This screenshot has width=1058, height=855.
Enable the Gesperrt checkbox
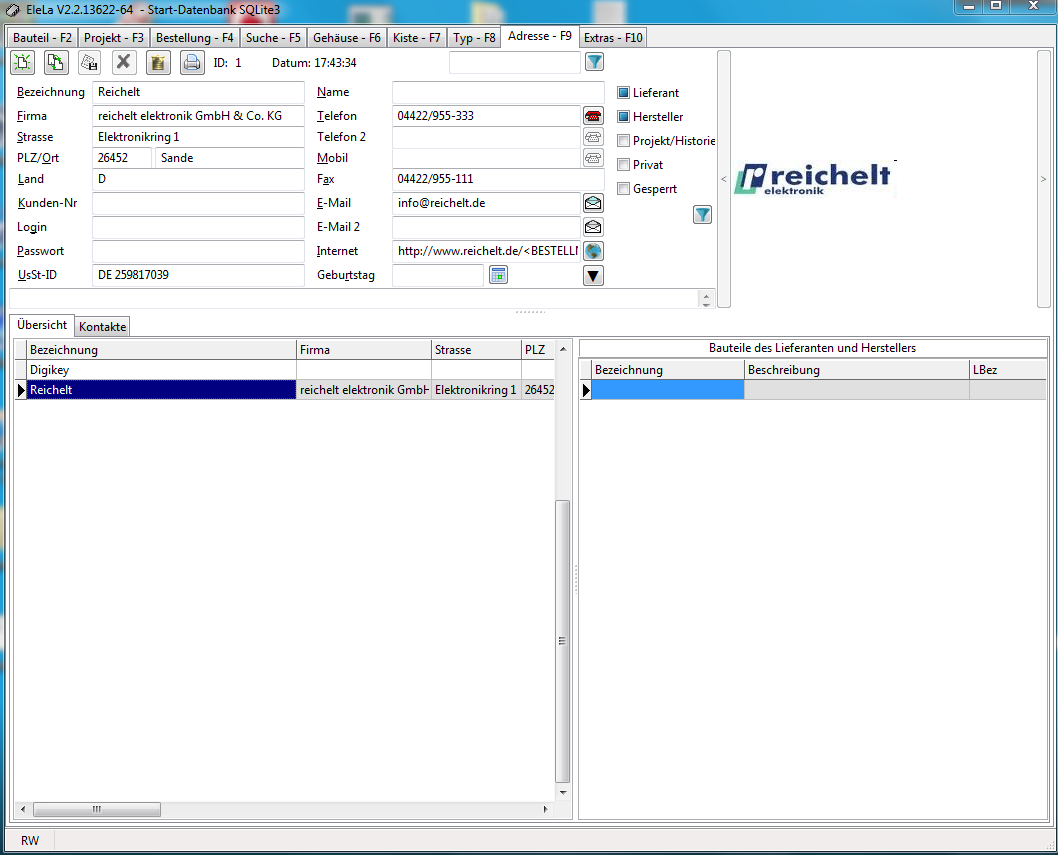coord(623,188)
